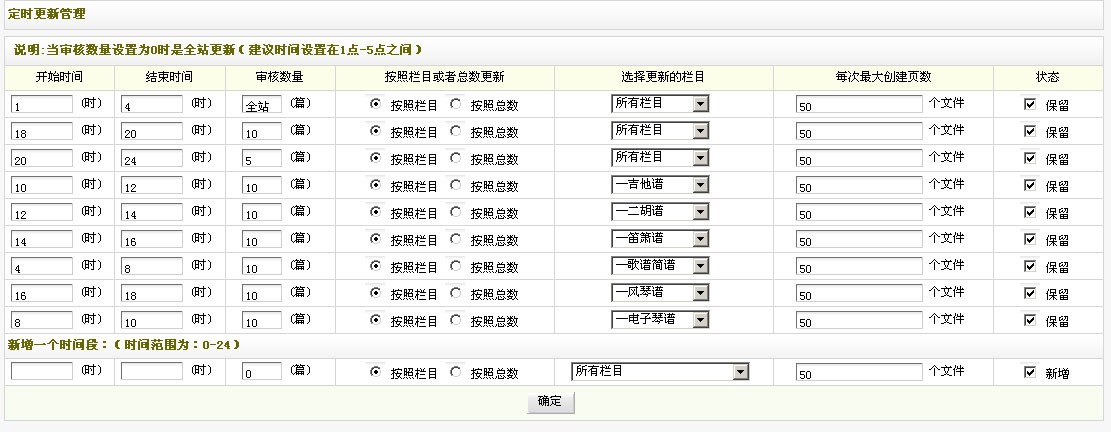
Task: Open the wide 所有栏目 dropdown in the new row
Action: [660, 371]
